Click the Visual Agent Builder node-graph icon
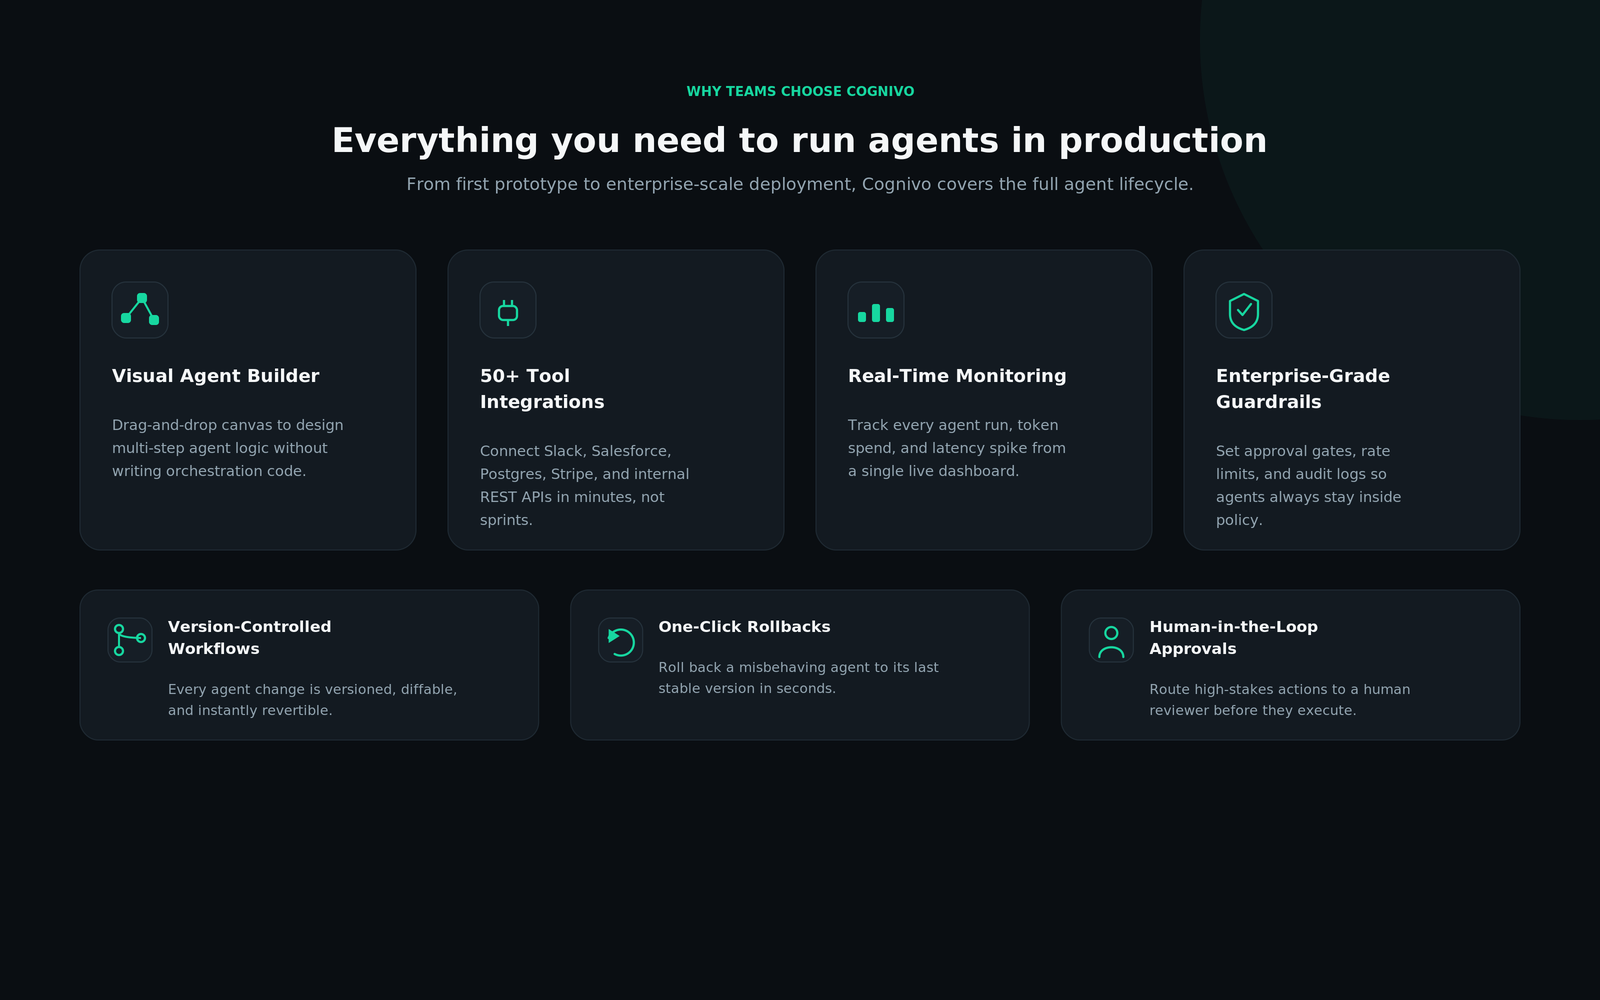 140,310
